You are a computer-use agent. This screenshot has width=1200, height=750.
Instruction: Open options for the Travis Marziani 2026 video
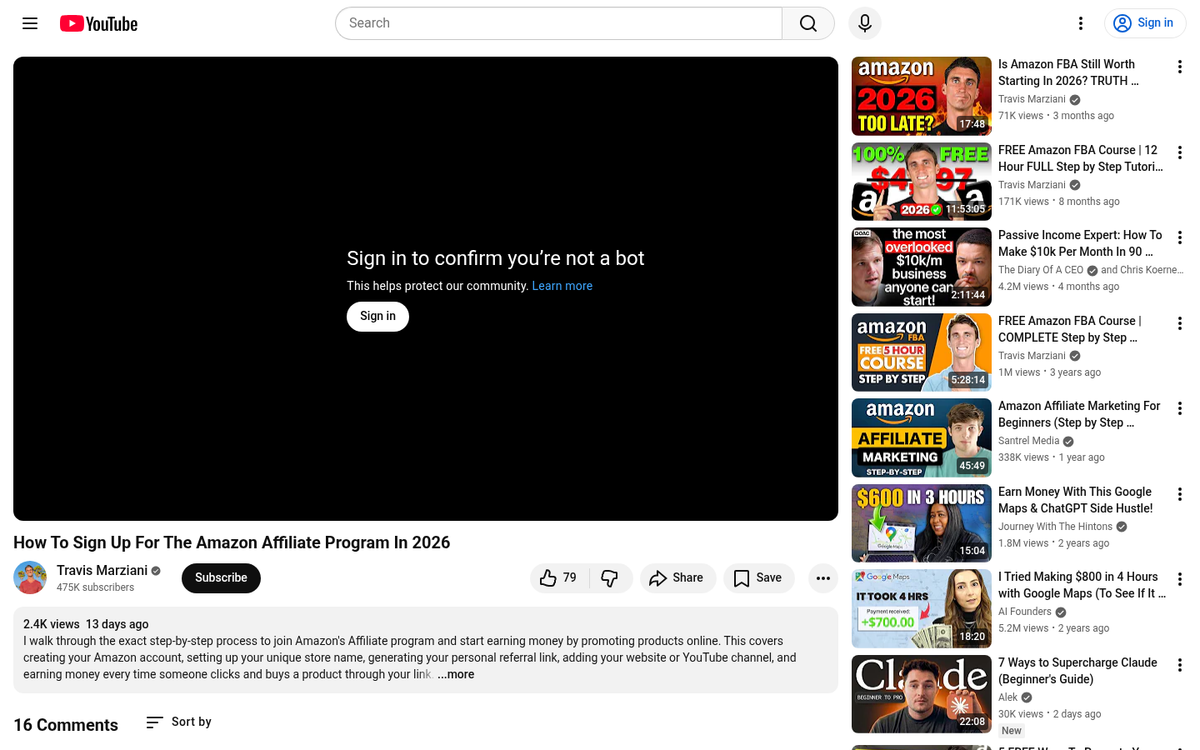(x=1180, y=66)
